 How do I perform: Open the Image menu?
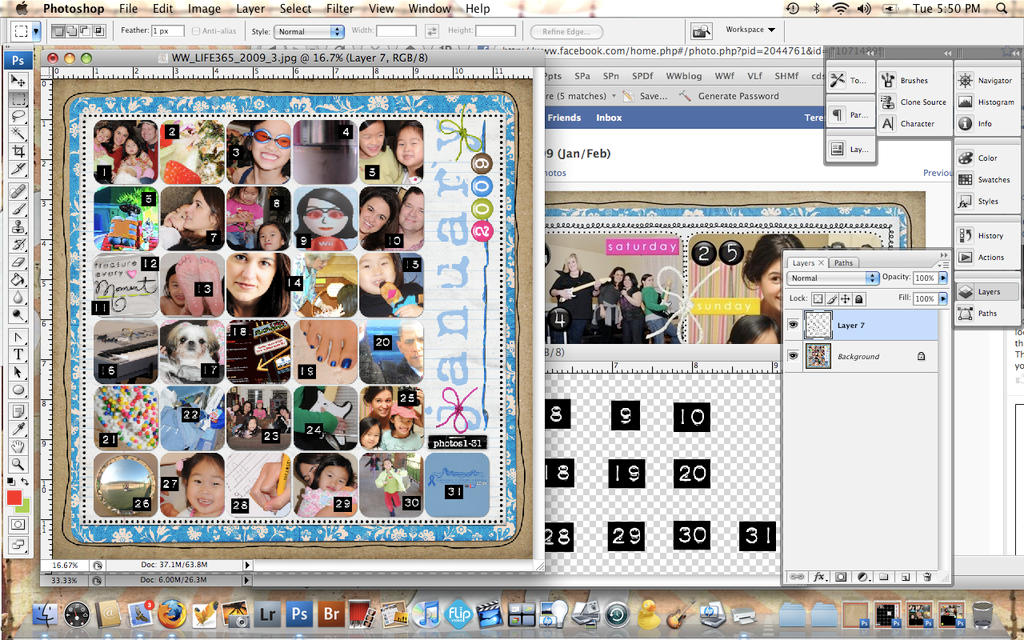[x=204, y=8]
